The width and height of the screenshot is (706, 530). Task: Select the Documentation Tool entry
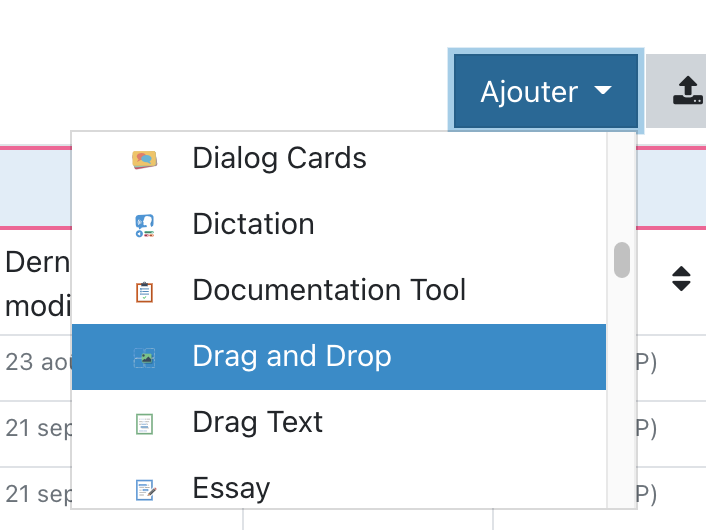tap(329, 290)
